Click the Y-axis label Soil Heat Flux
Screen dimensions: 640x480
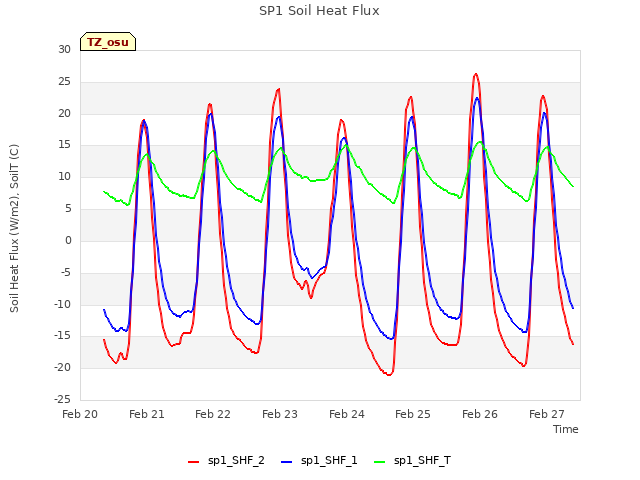14,228
